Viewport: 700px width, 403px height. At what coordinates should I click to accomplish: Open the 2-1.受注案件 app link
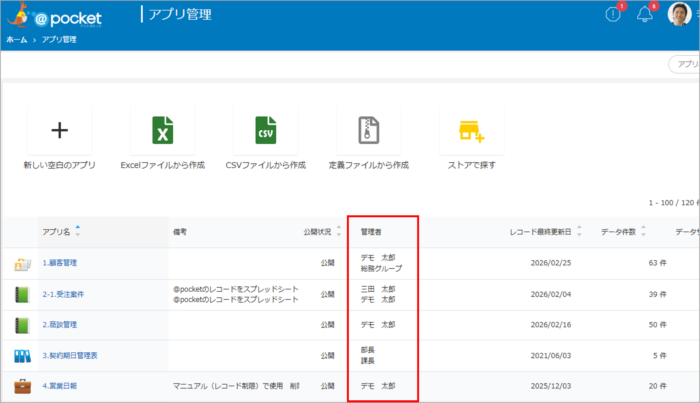tap(63, 294)
